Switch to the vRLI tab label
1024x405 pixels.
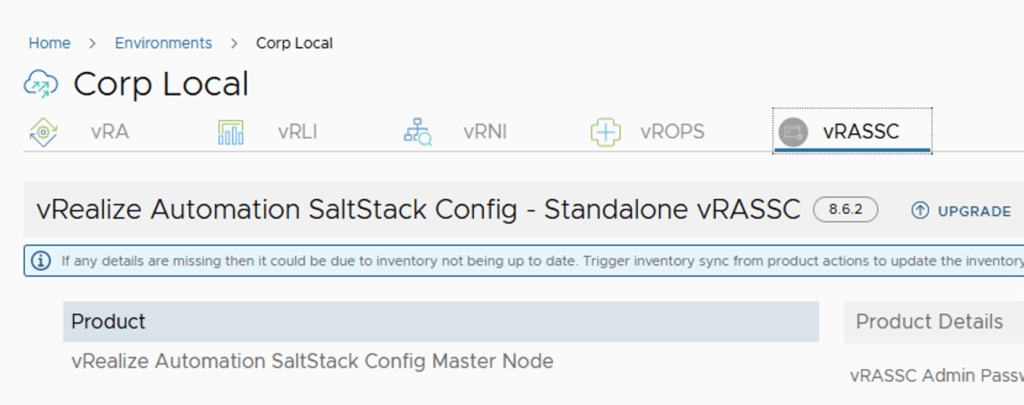click(x=297, y=132)
